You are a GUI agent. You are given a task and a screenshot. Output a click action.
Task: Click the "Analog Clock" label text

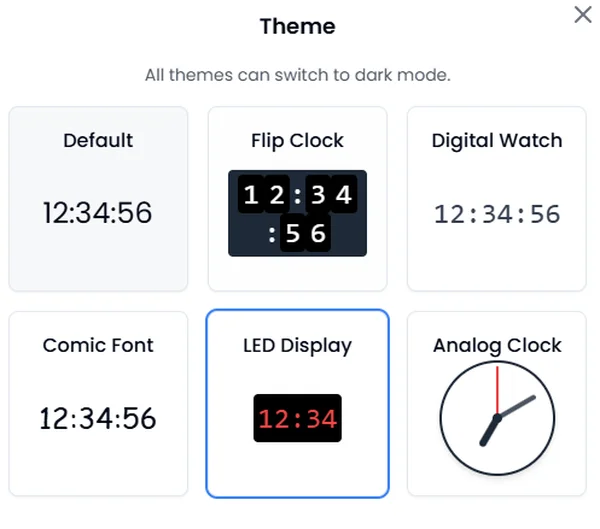pos(497,346)
